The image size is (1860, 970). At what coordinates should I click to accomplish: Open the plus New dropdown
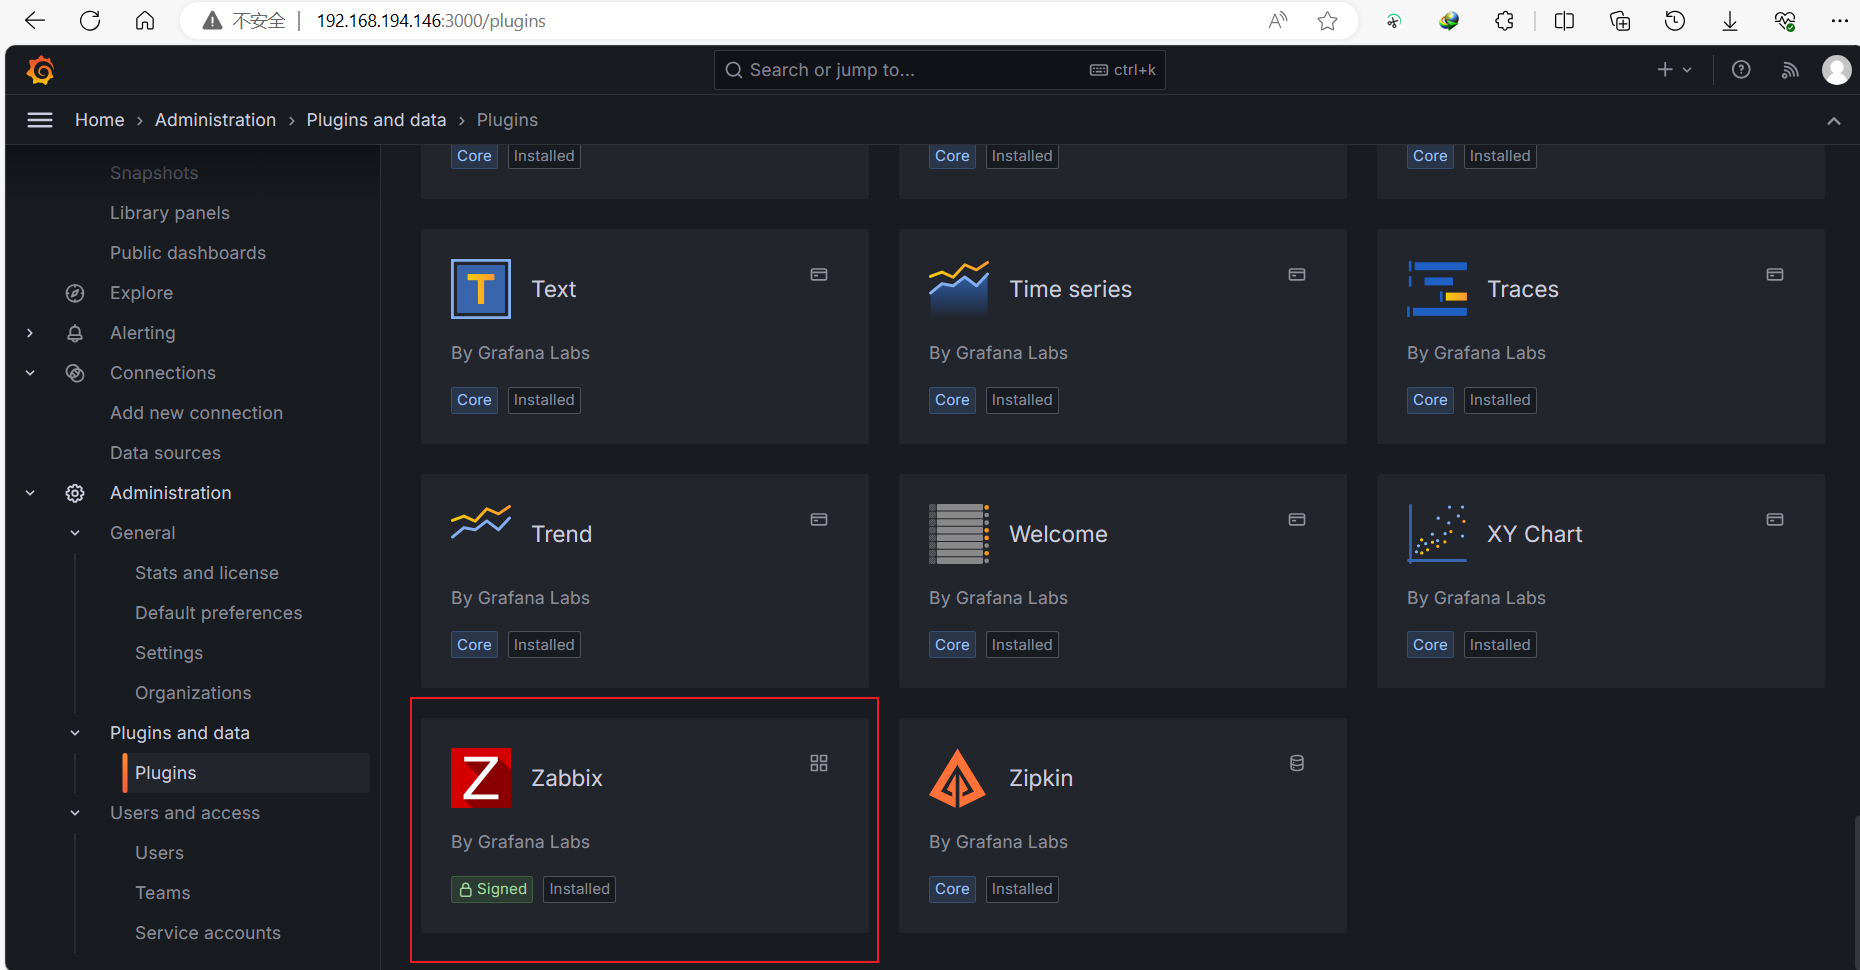tap(1674, 70)
